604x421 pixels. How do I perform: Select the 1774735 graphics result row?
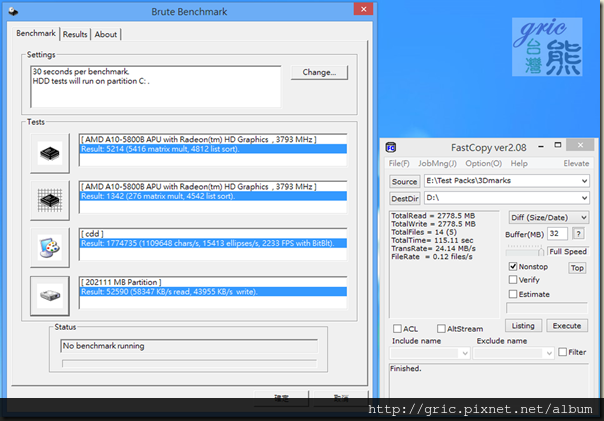click(213, 243)
